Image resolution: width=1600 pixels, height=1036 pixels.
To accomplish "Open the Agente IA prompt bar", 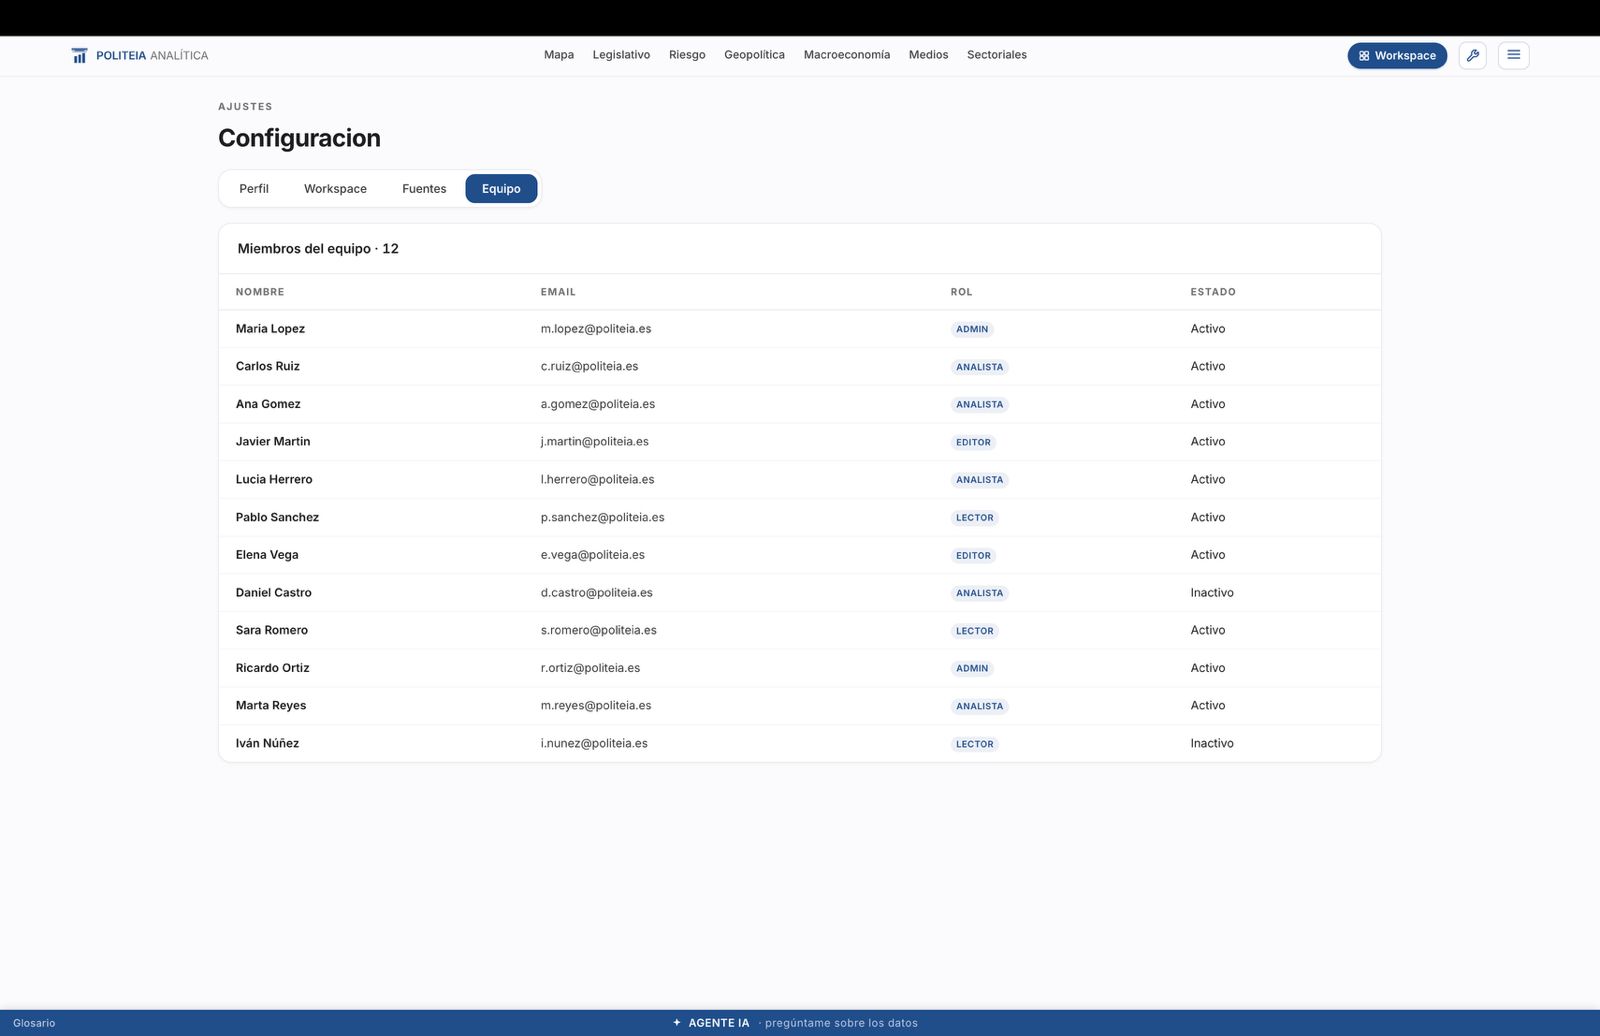I will click(796, 1023).
